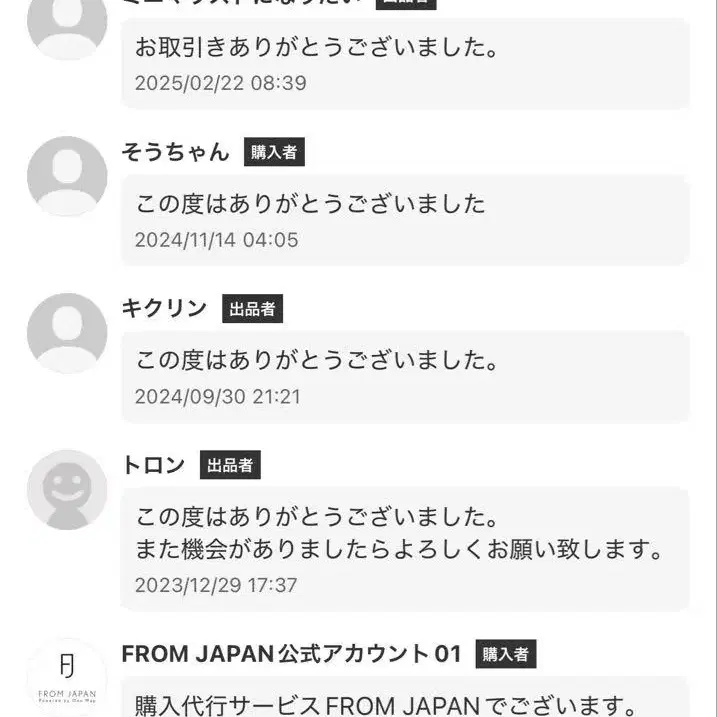Image resolution: width=717 pixels, height=717 pixels.
Task: Select そうちゃん's thank-you comment bubble
Action: coord(405,220)
